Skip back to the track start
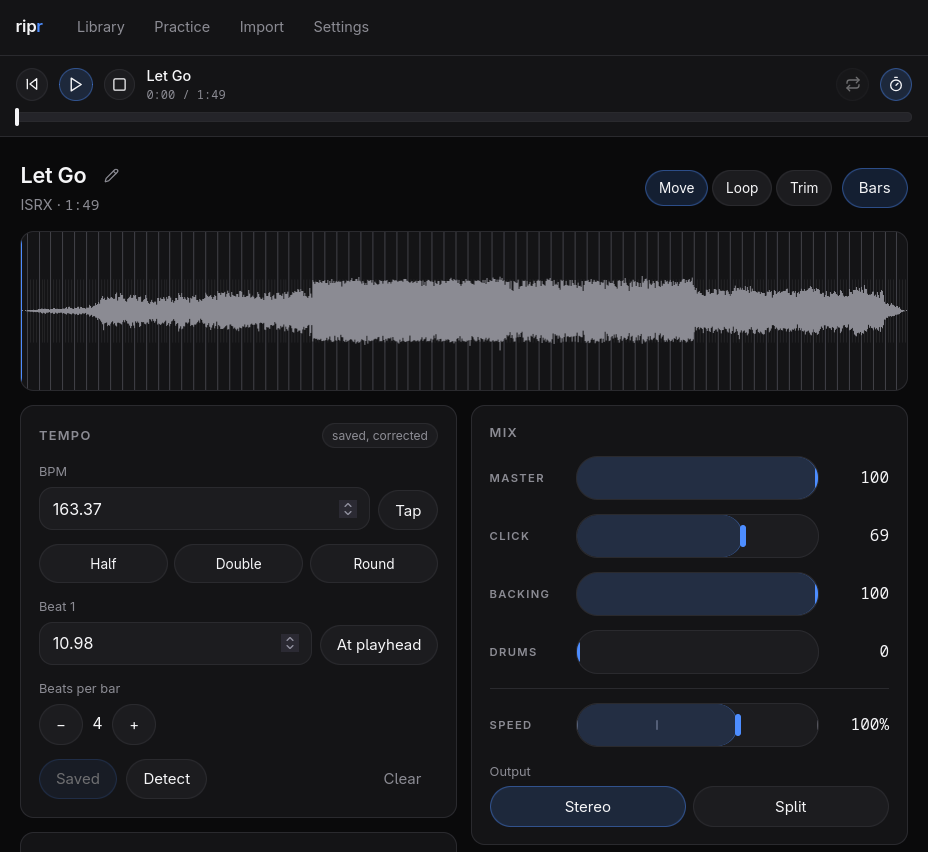928x852 pixels. pos(32,85)
